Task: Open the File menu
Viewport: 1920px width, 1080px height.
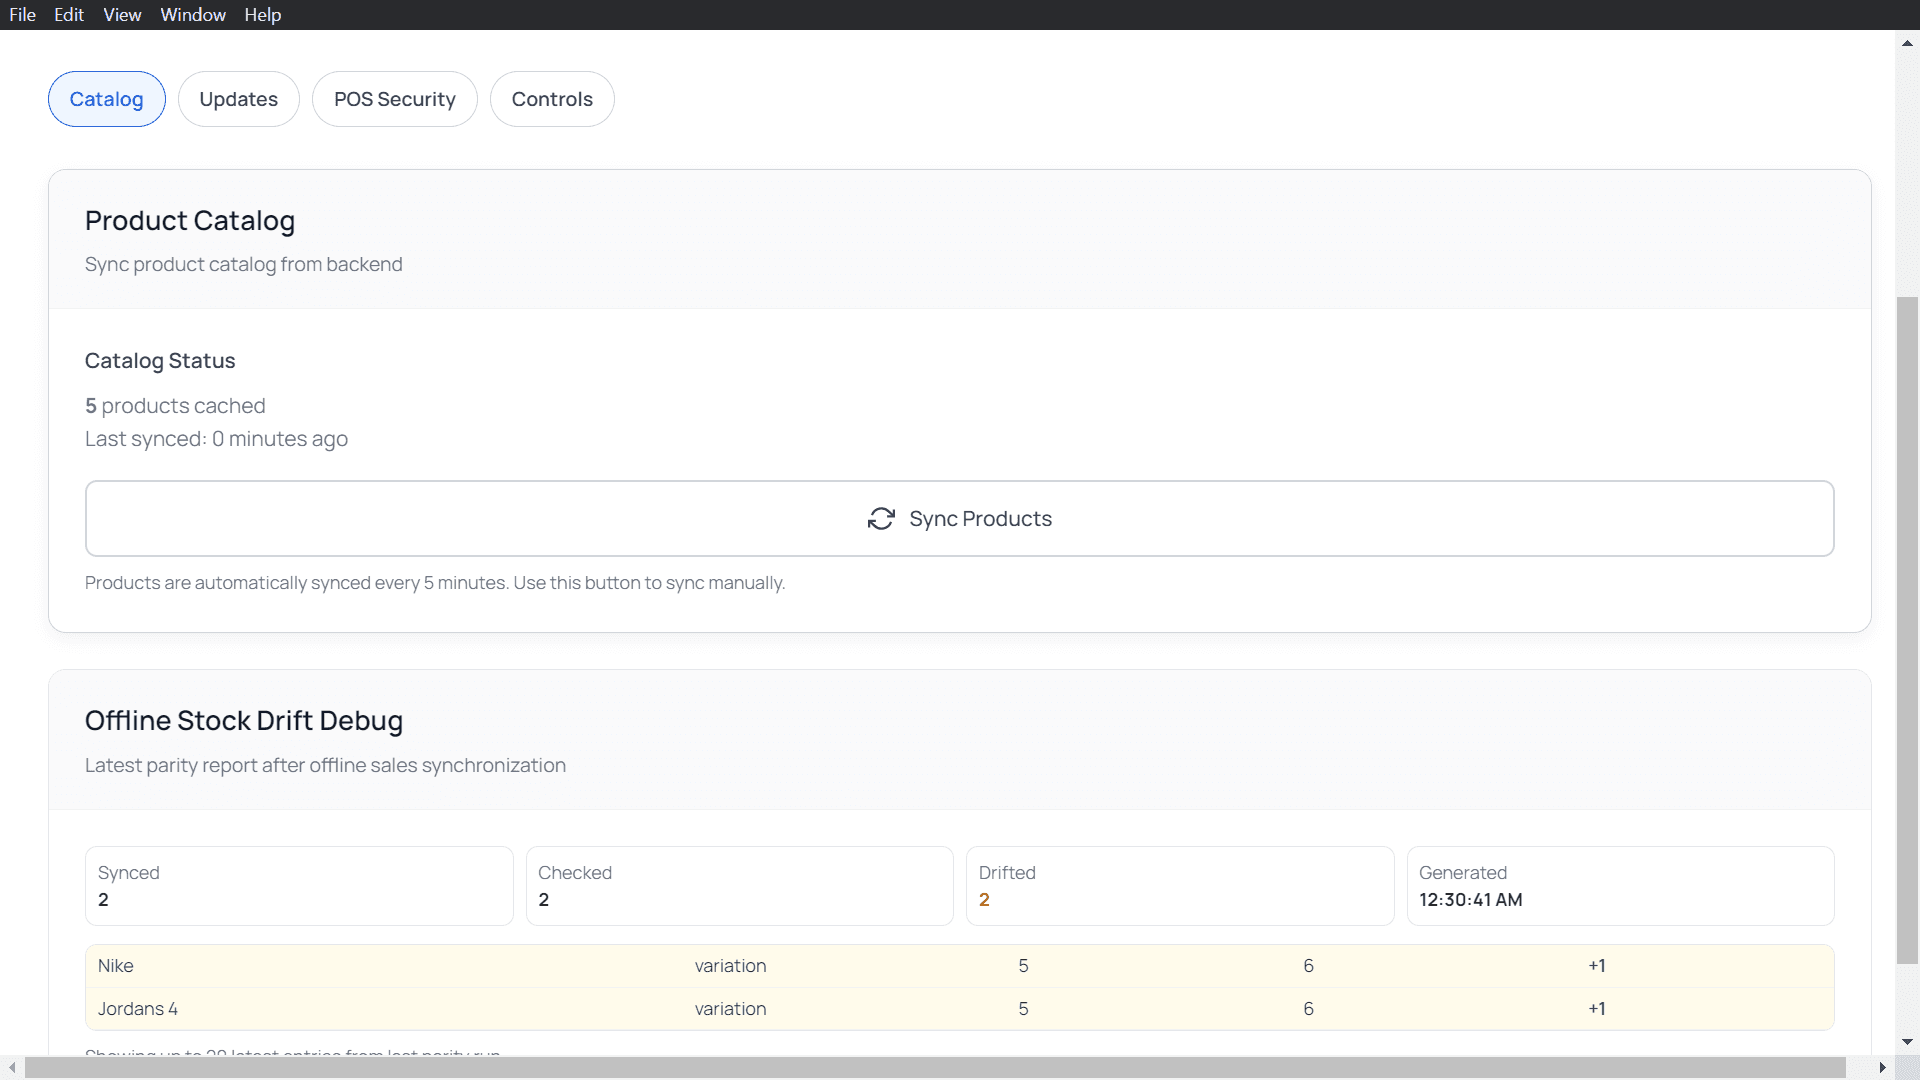Action: pos(22,15)
